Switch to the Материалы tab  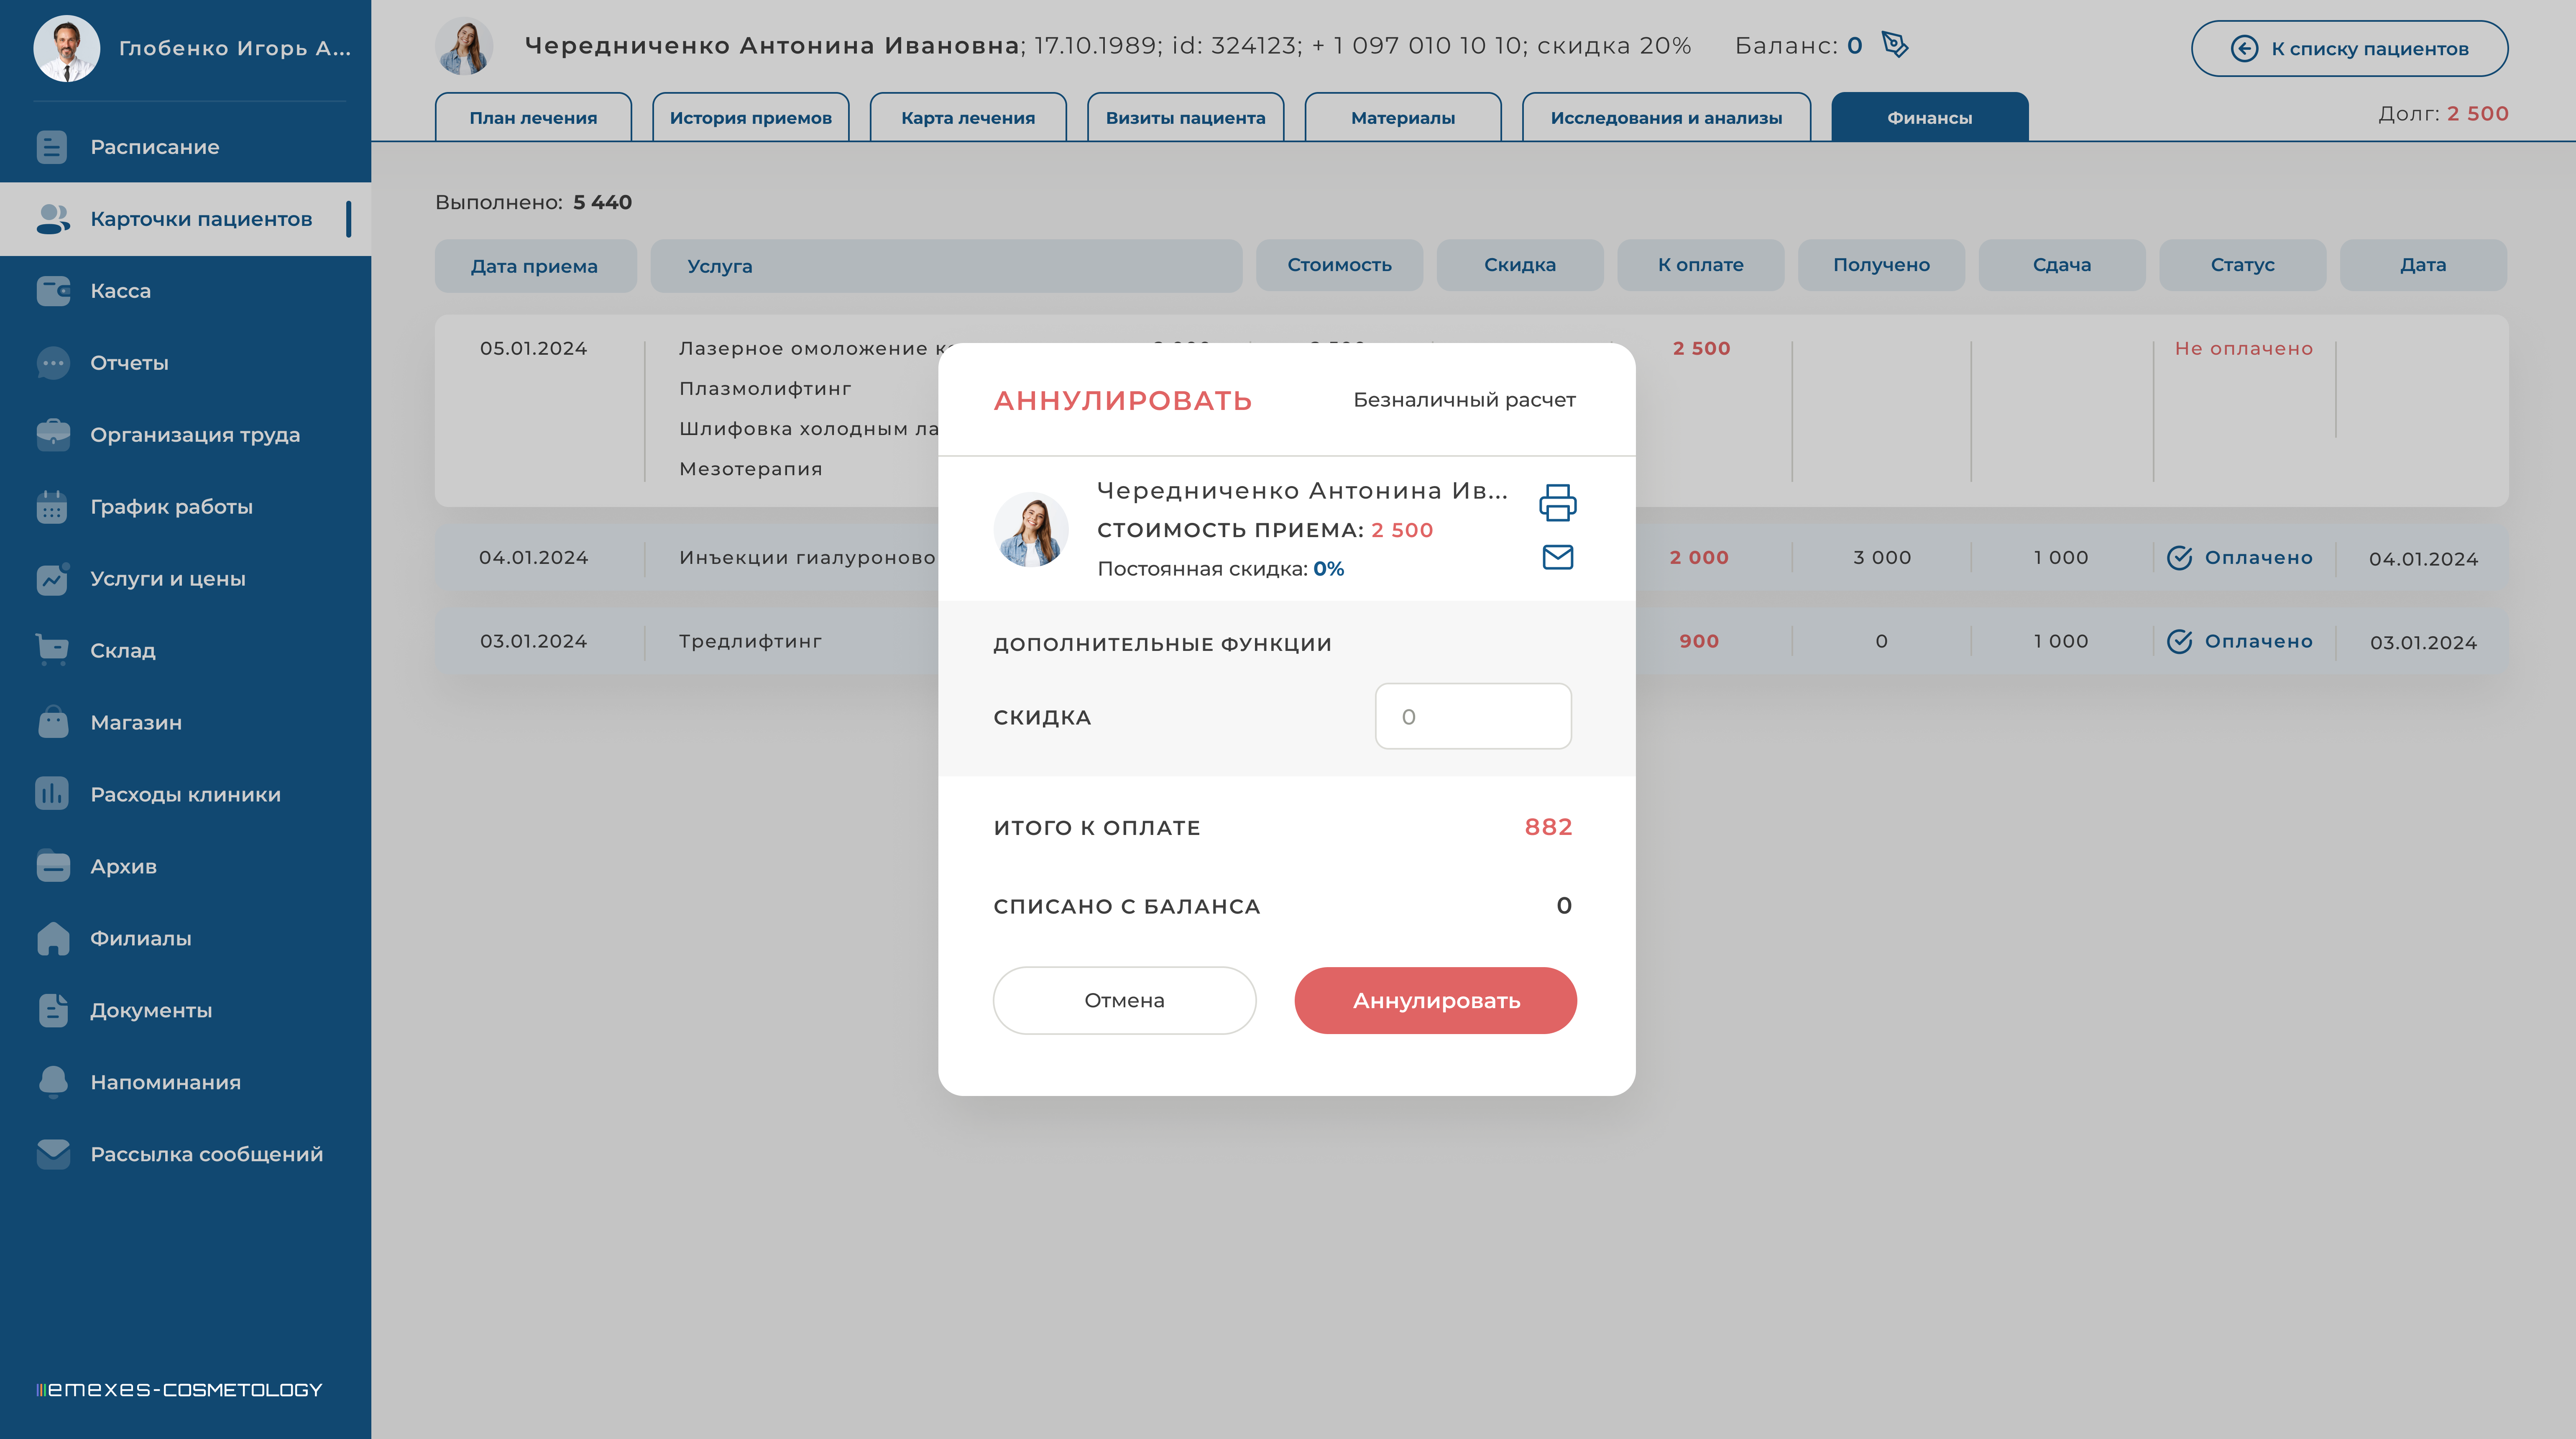point(1402,117)
